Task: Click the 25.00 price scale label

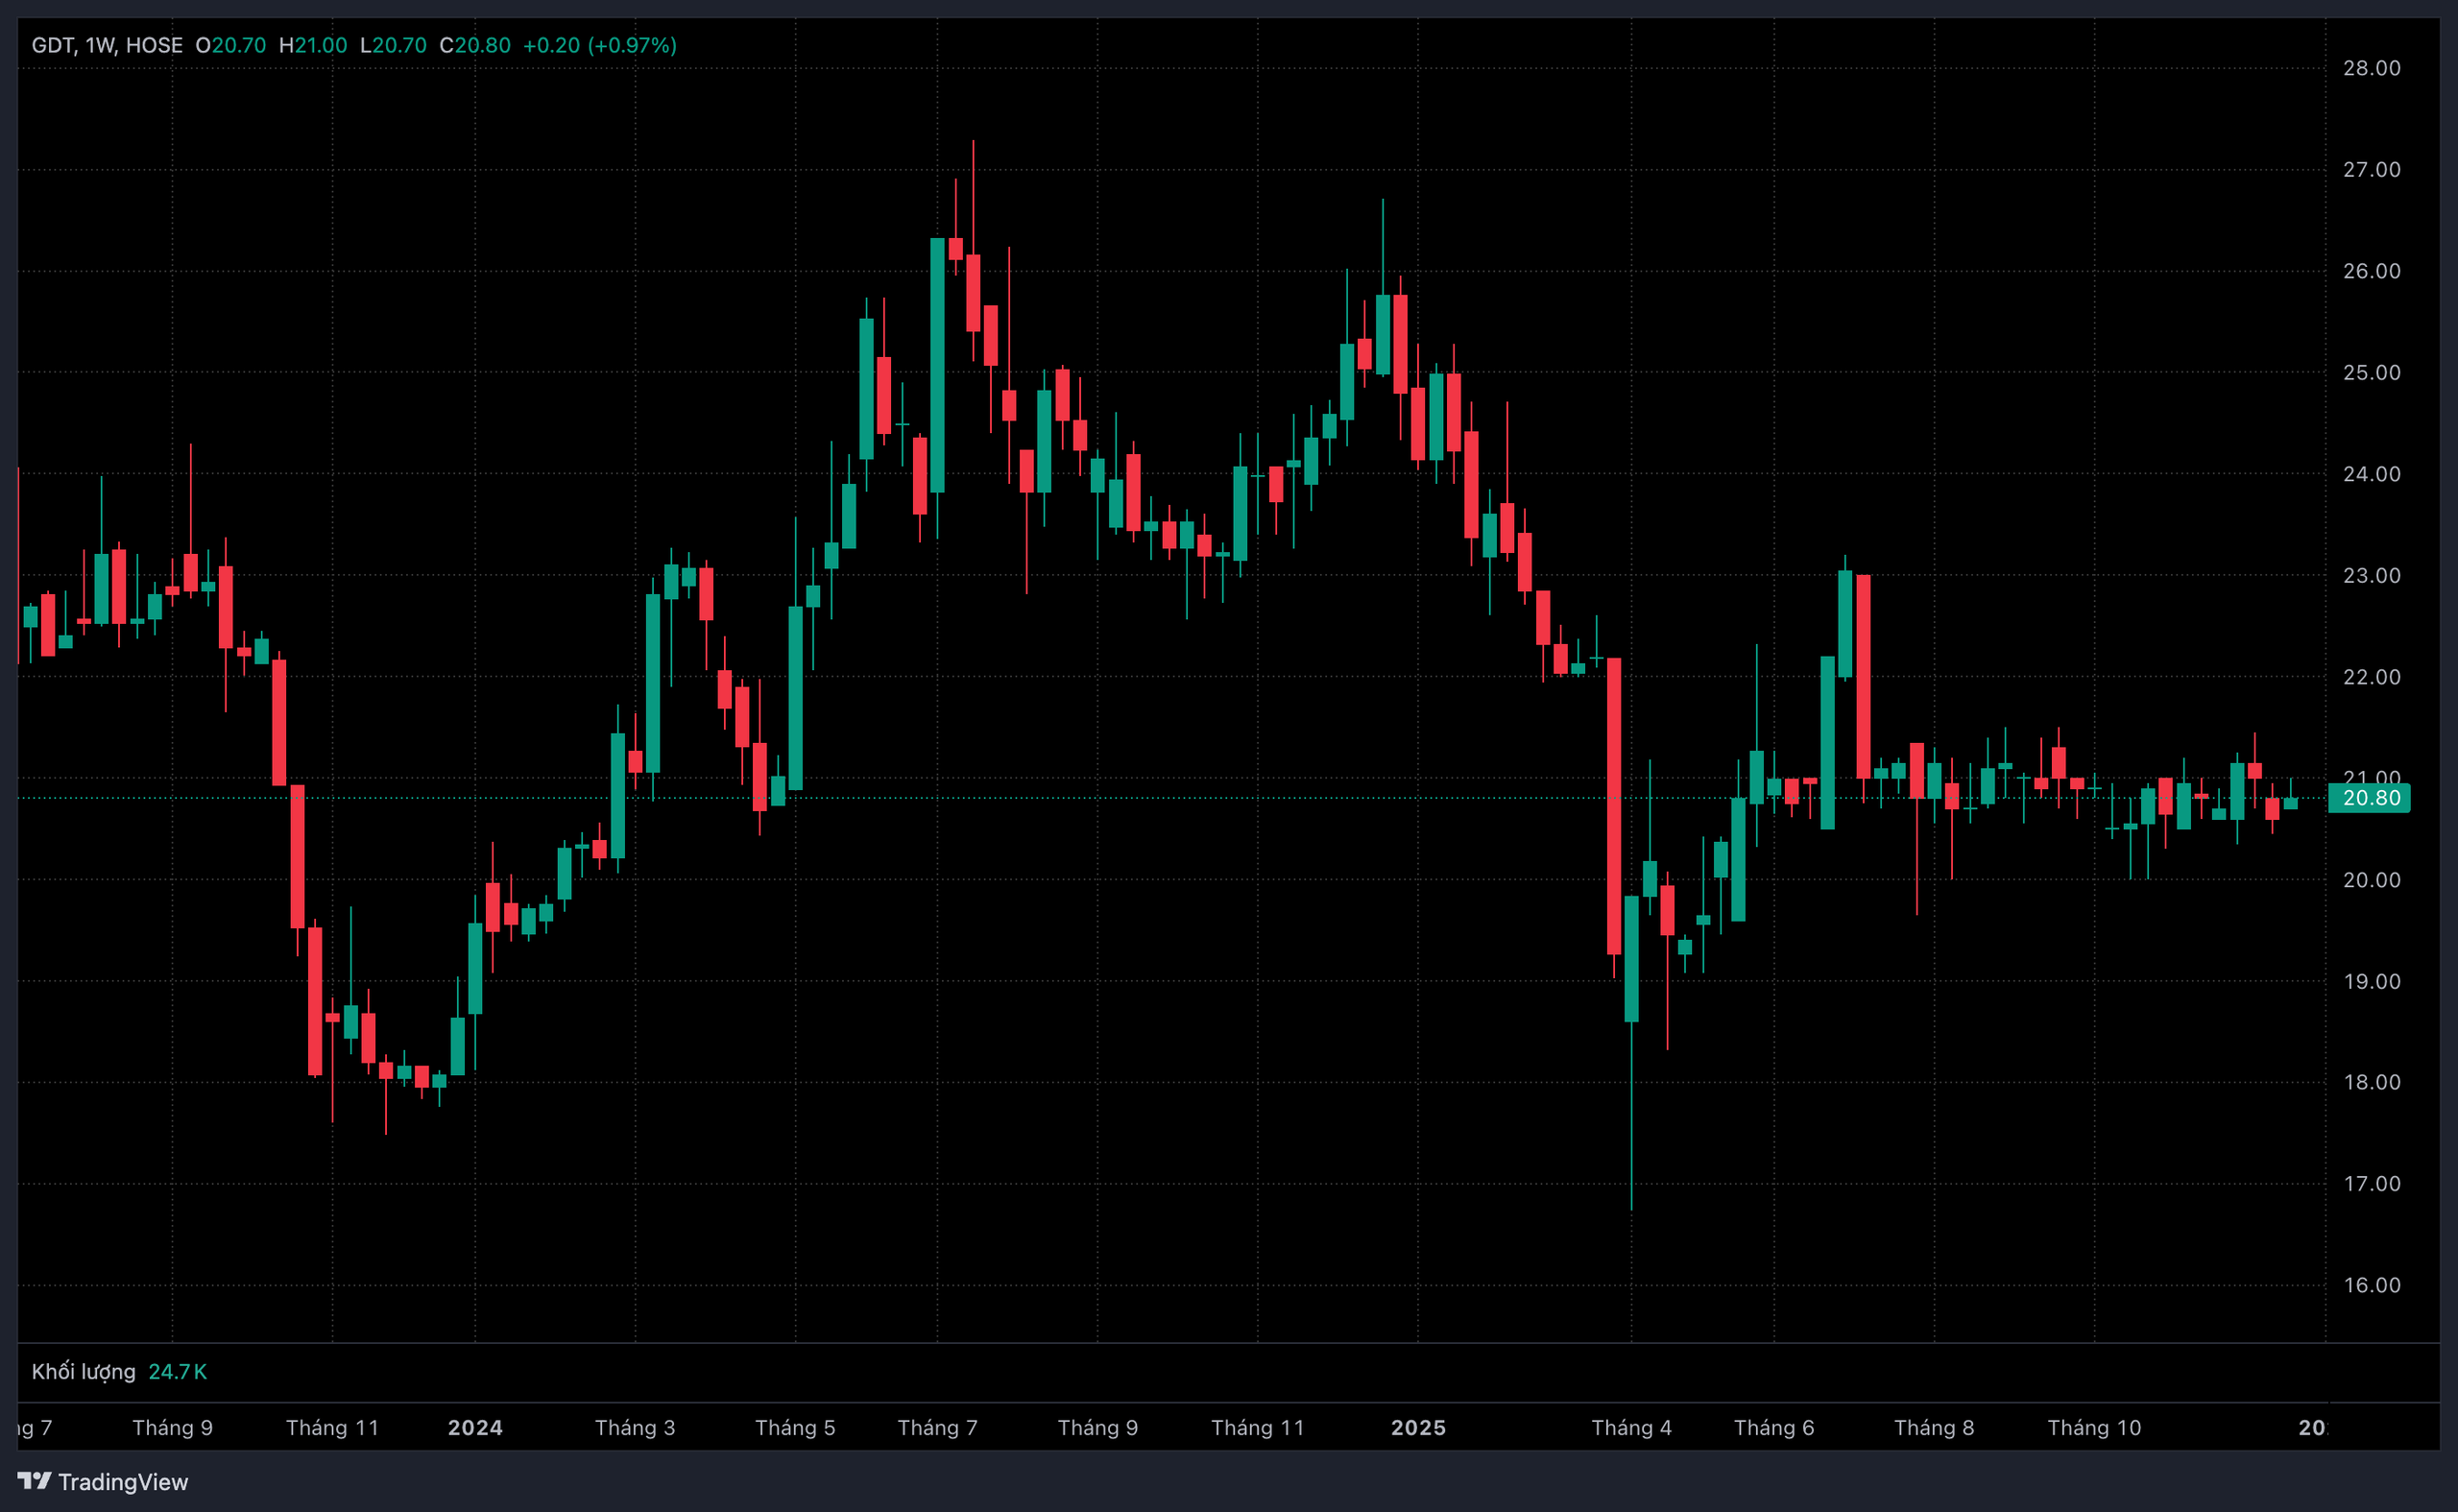Action: 2371,372
